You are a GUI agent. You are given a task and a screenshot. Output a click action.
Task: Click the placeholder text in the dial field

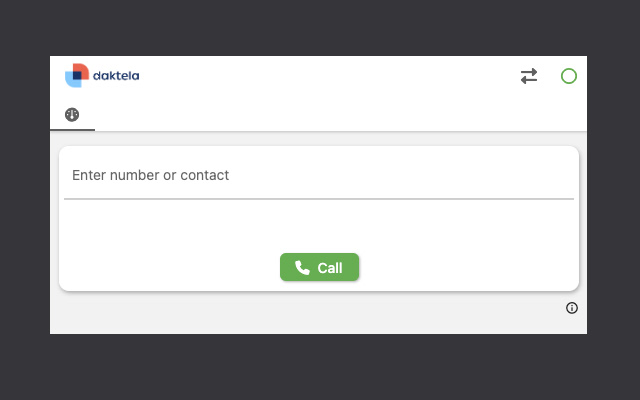tap(150, 176)
